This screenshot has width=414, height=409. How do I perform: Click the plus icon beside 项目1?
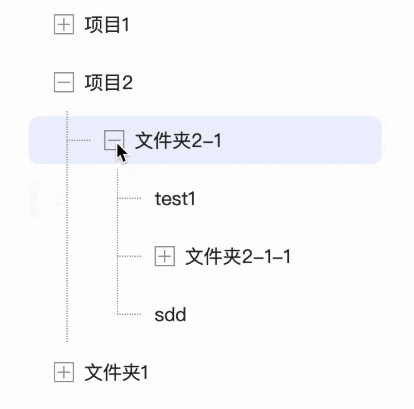point(64,24)
